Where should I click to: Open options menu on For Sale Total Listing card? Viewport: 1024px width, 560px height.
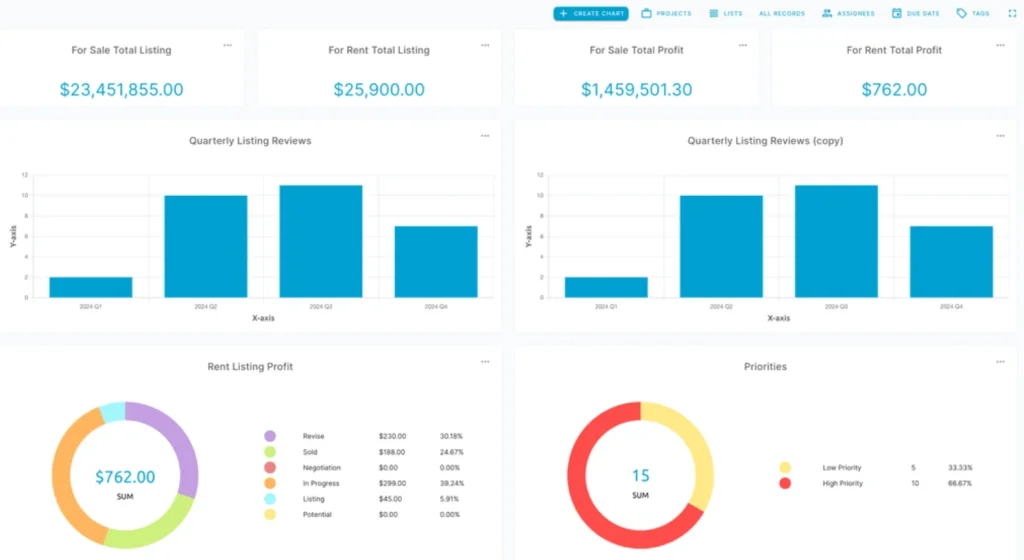[228, 45]
